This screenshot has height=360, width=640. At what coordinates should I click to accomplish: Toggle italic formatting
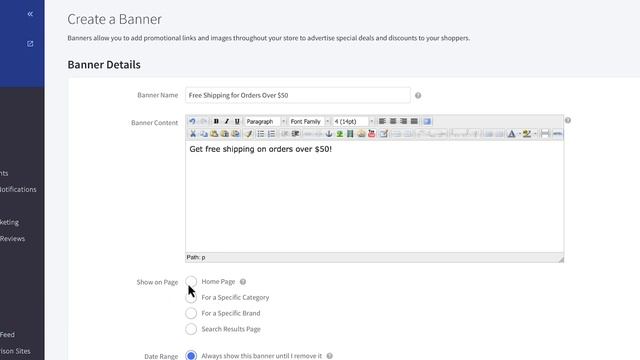coord(227,121)
